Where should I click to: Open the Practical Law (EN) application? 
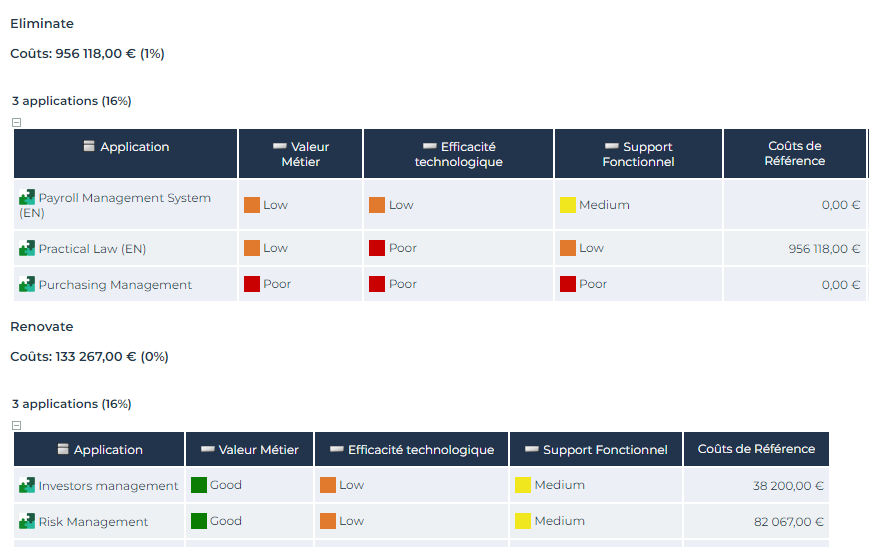[92, 249]
